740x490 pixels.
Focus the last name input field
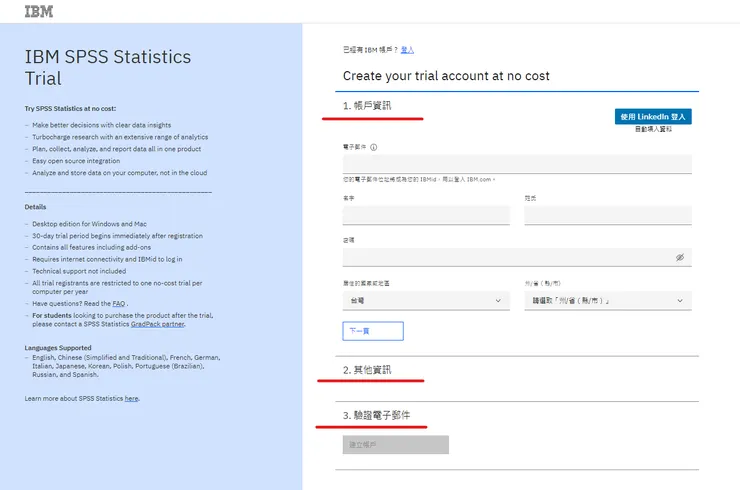coord(608,215)
